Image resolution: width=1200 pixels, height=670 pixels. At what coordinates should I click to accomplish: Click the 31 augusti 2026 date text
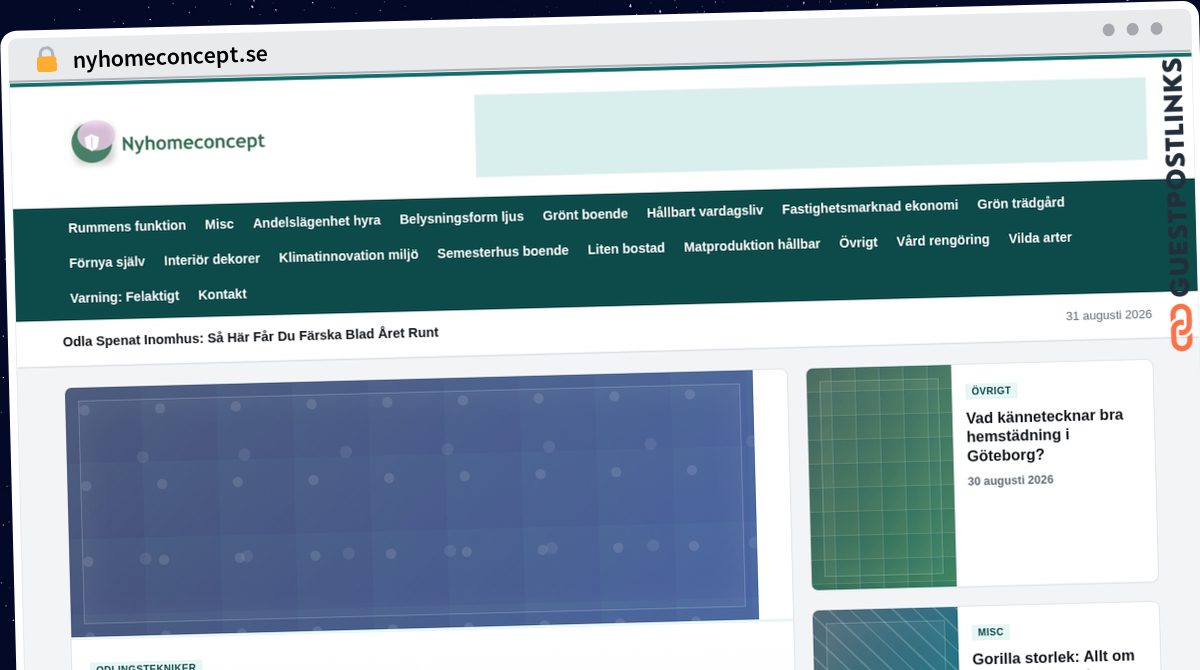(x=1108, y=315)
